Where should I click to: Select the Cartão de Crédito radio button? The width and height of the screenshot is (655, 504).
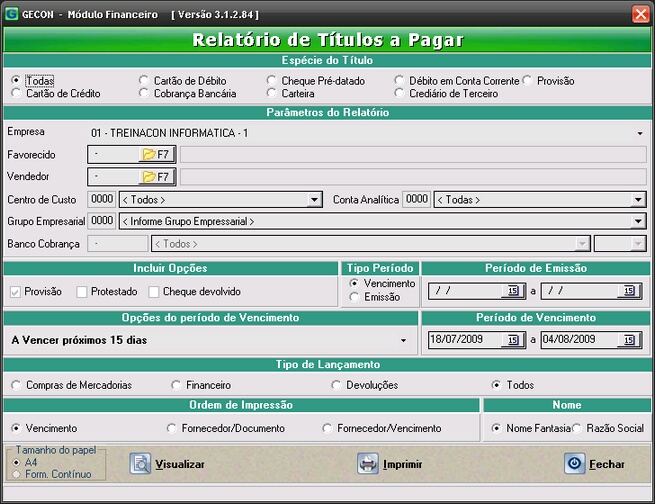[16, 93]
